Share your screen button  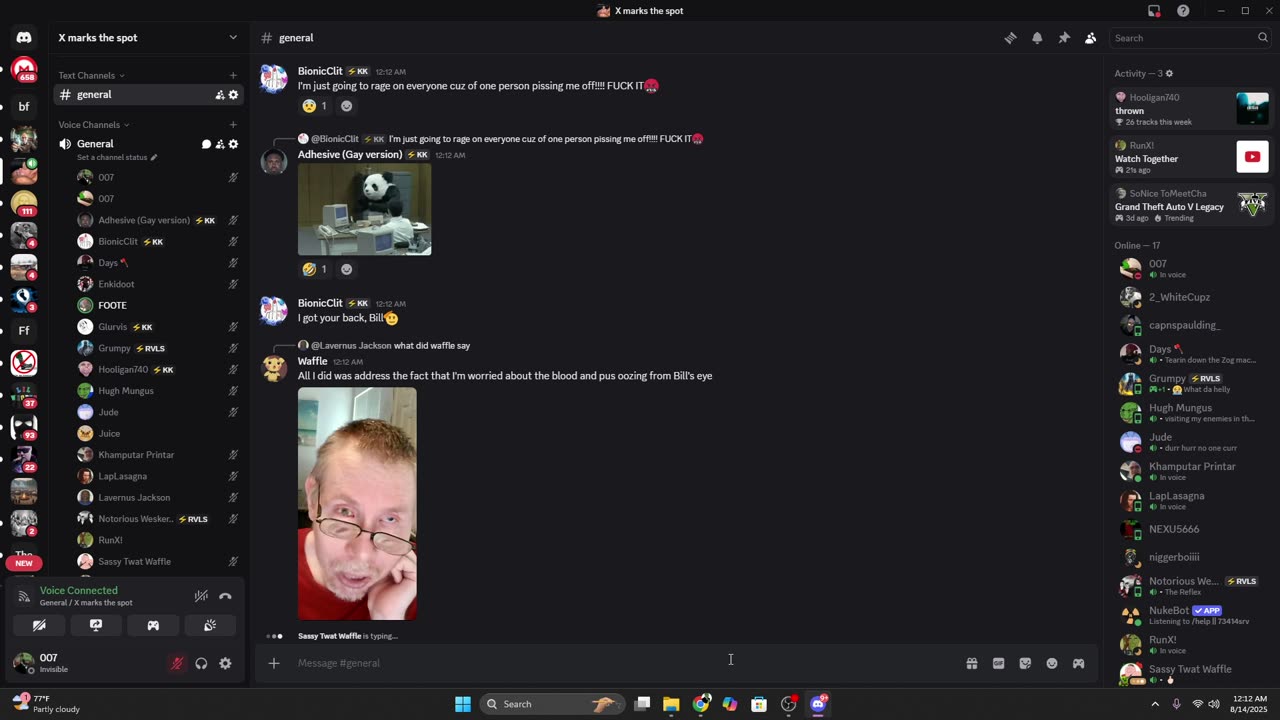coord(96,625)
